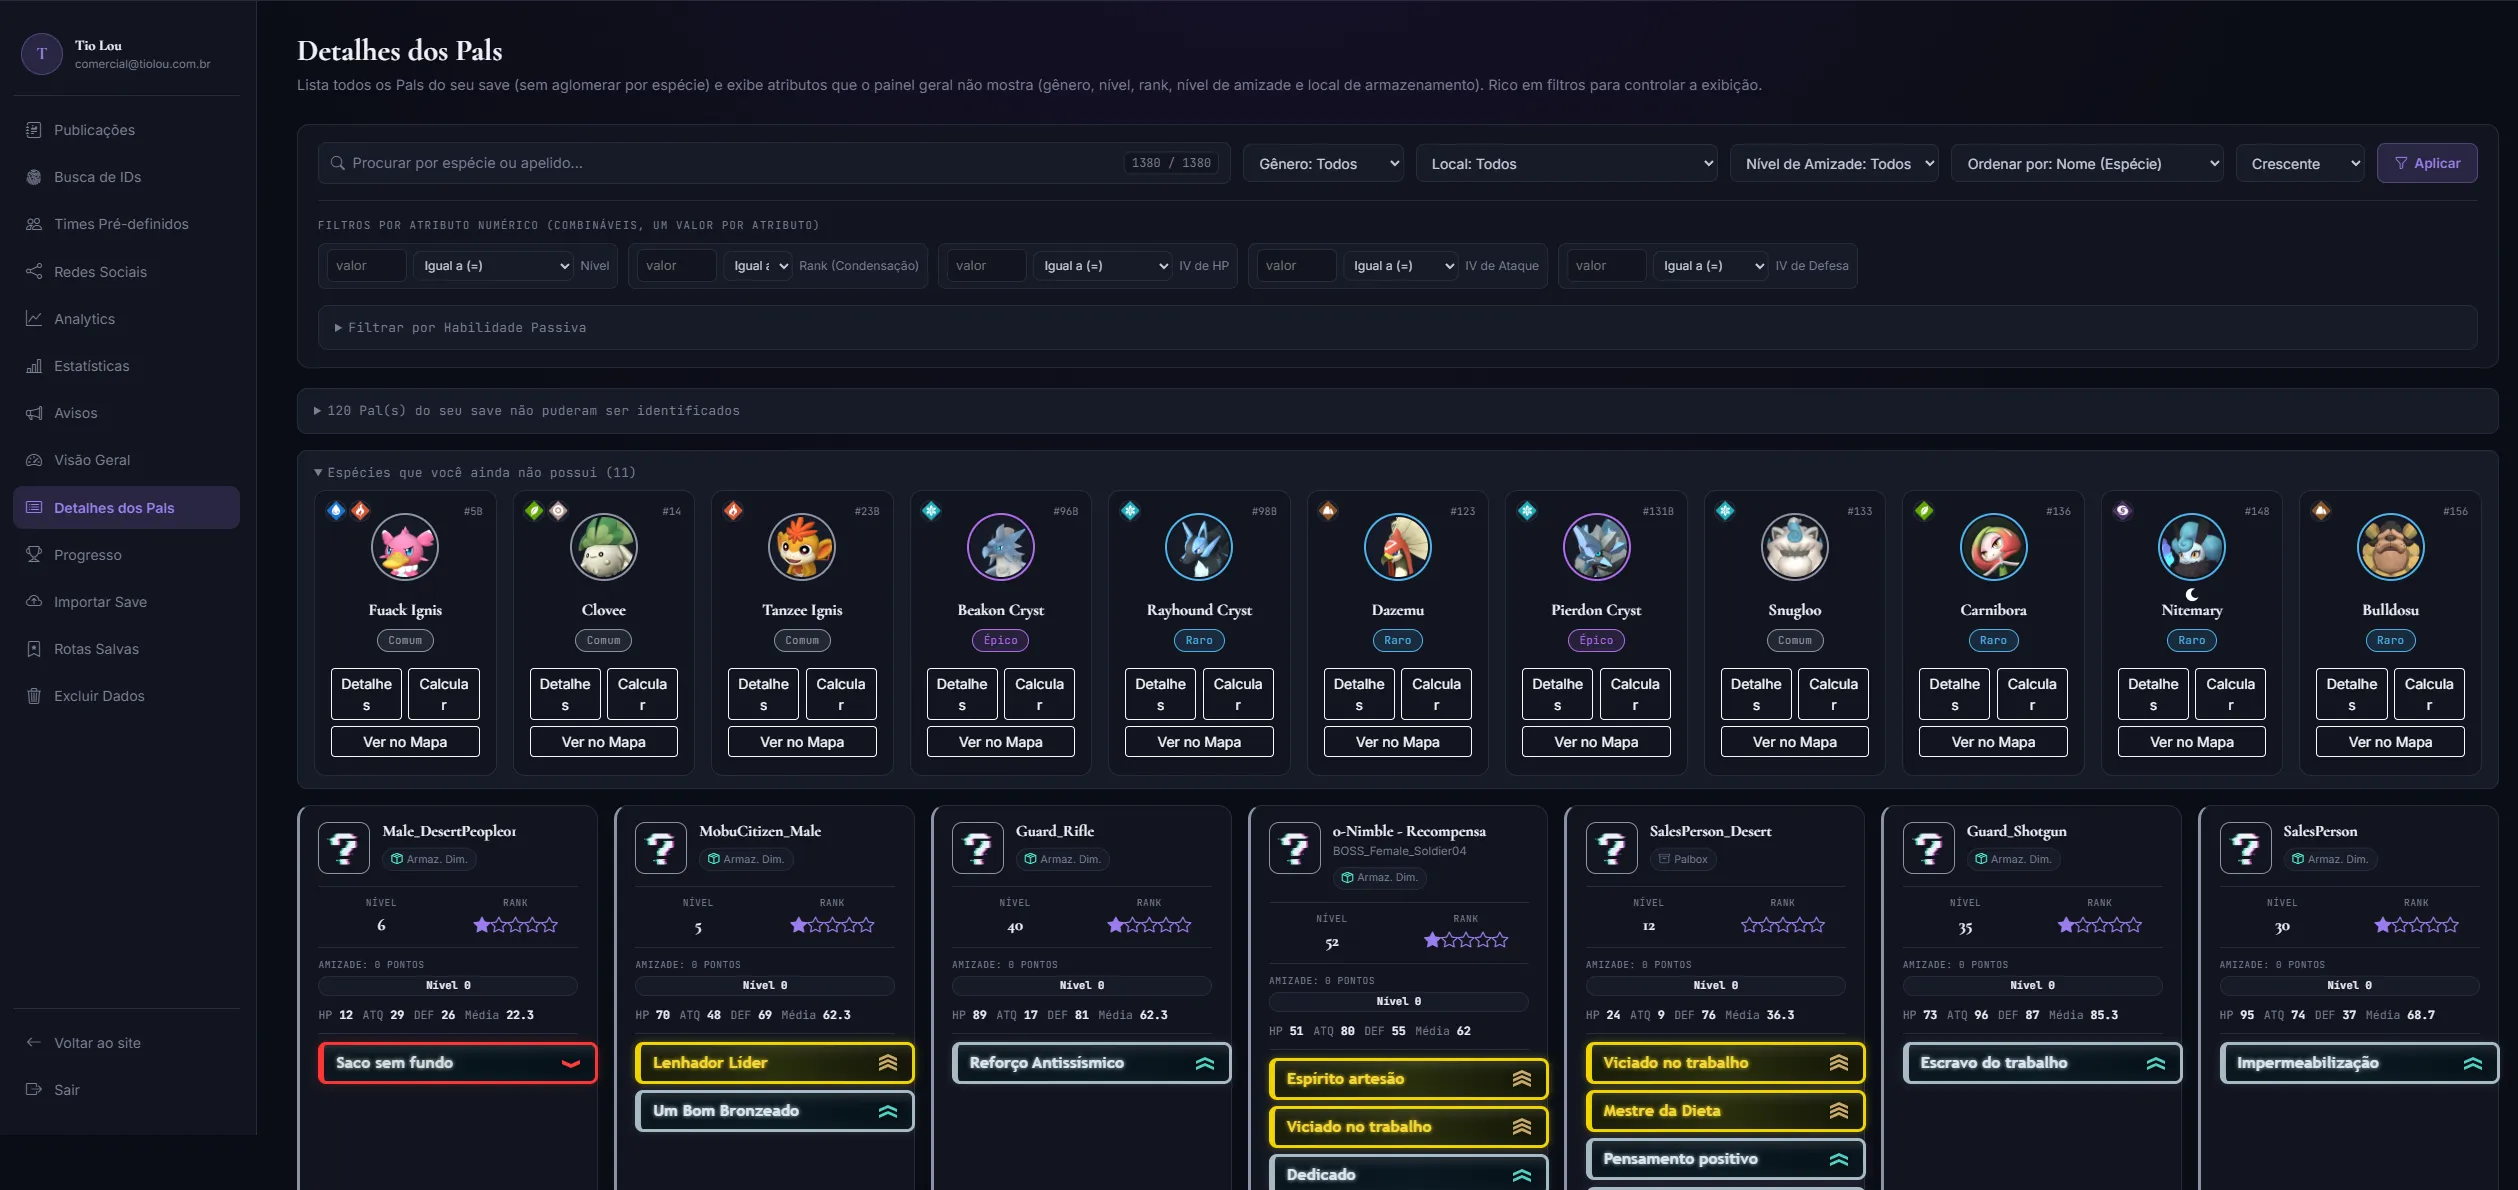The image size is (2518, 1190).
Task: Click the Visão Geral gauge icon
Action: 34,460
